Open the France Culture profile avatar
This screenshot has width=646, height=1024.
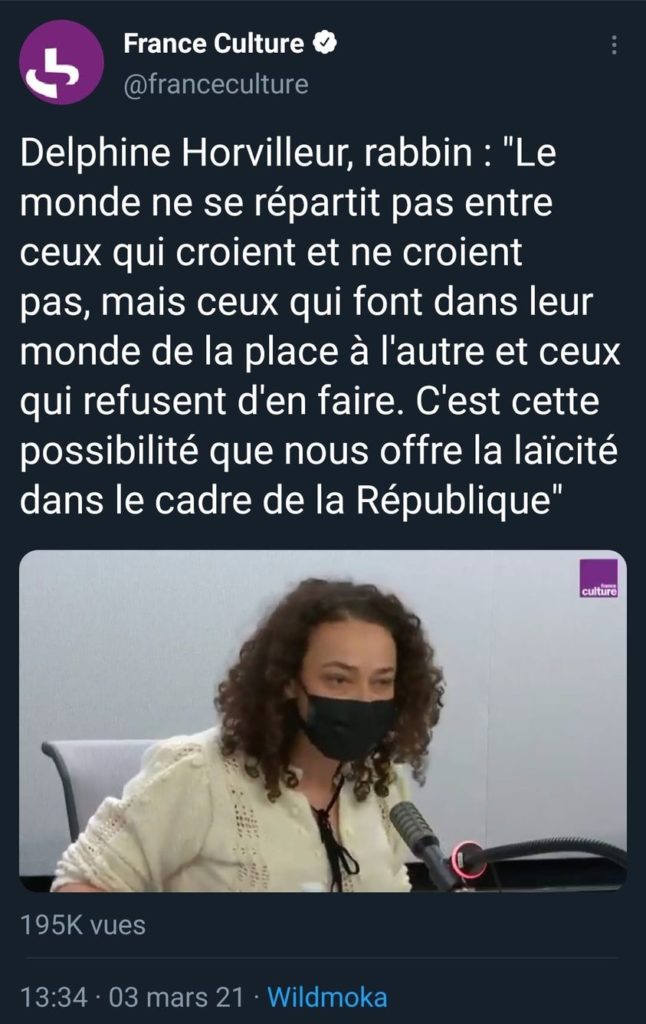click(61, 63)
